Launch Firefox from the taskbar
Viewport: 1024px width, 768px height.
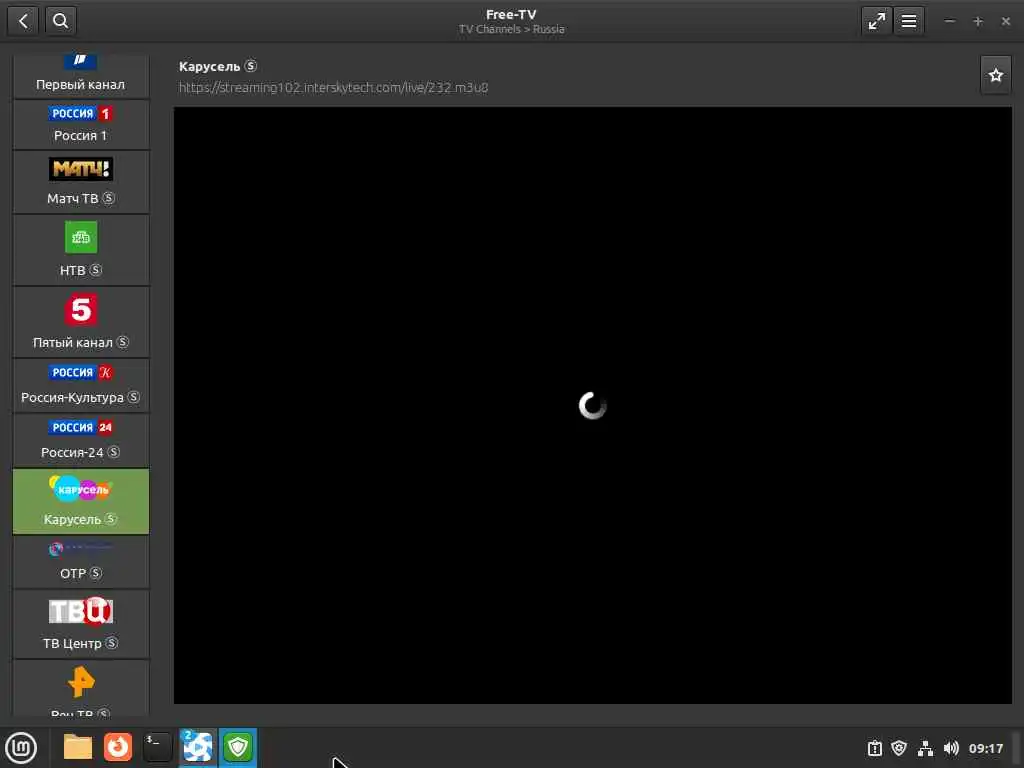coord(118,747)
